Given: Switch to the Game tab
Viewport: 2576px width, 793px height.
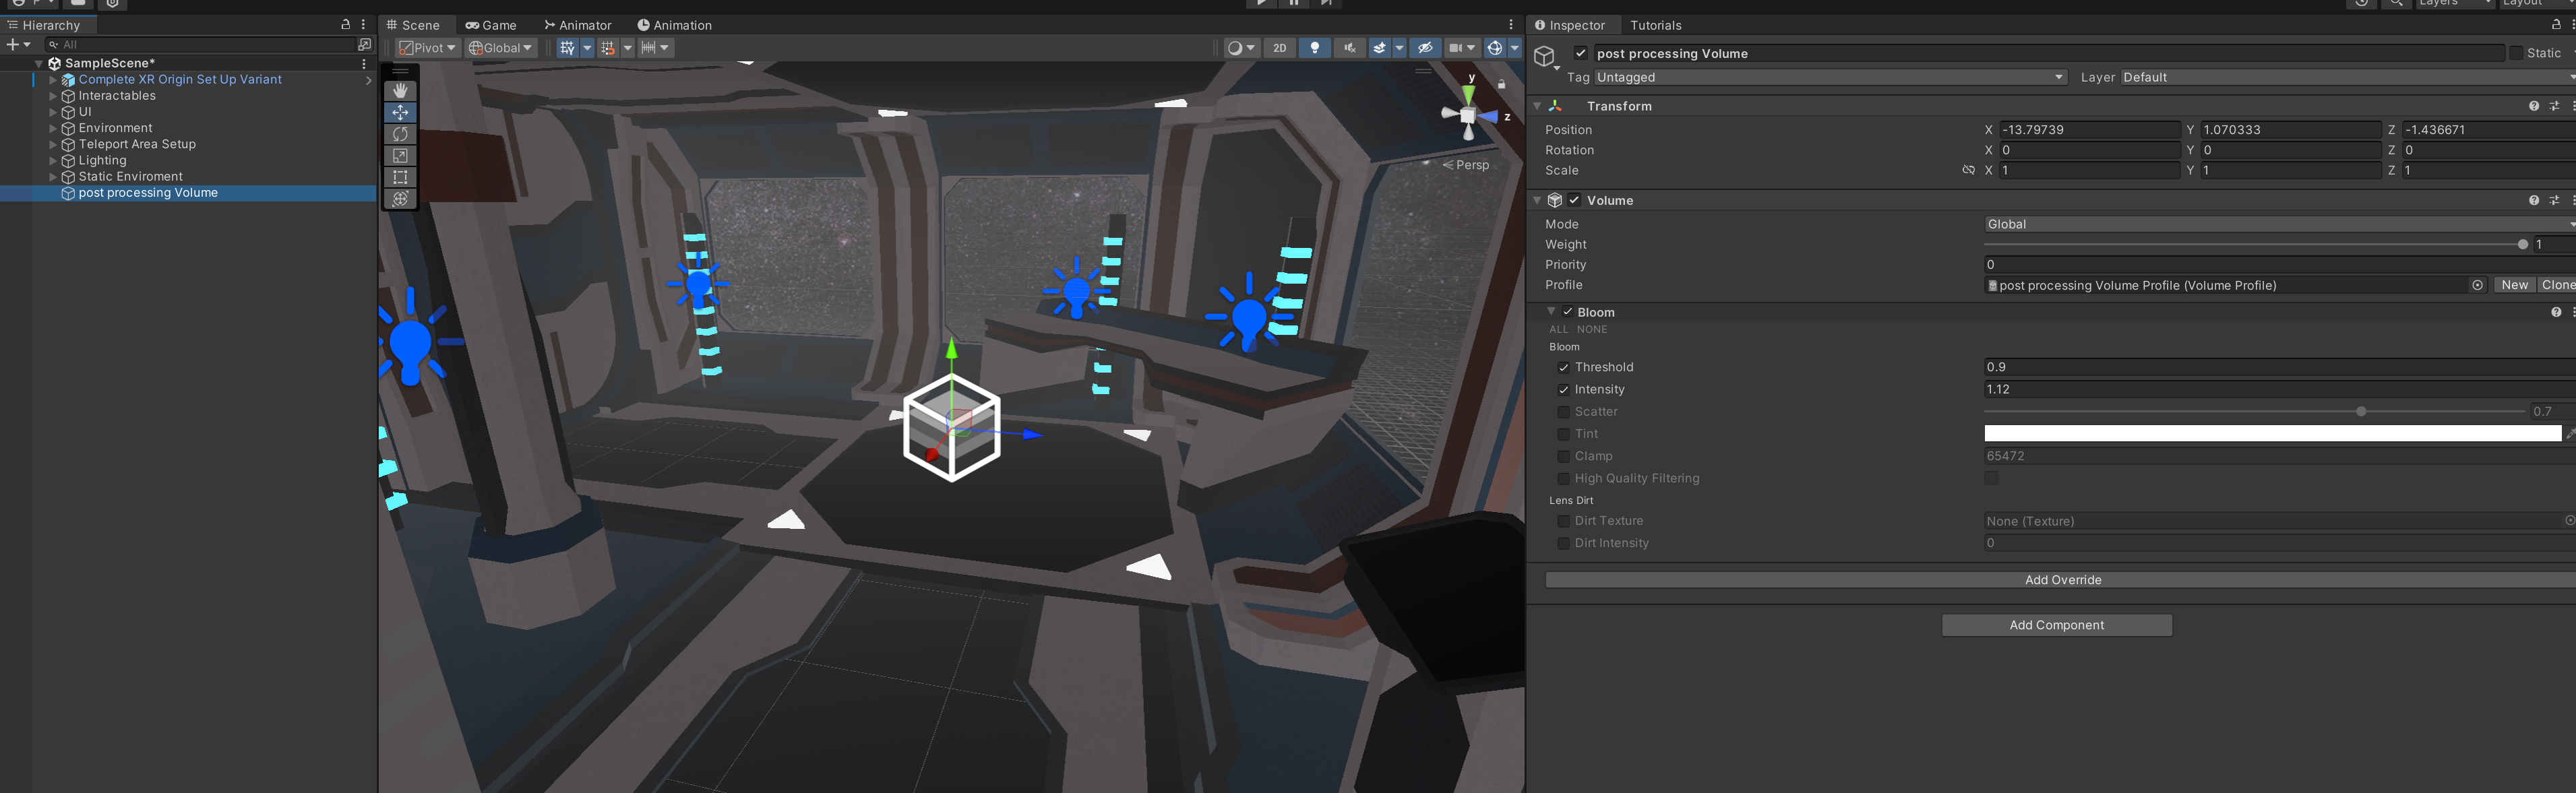Looking at the screenshot, I should click(491, 25).
